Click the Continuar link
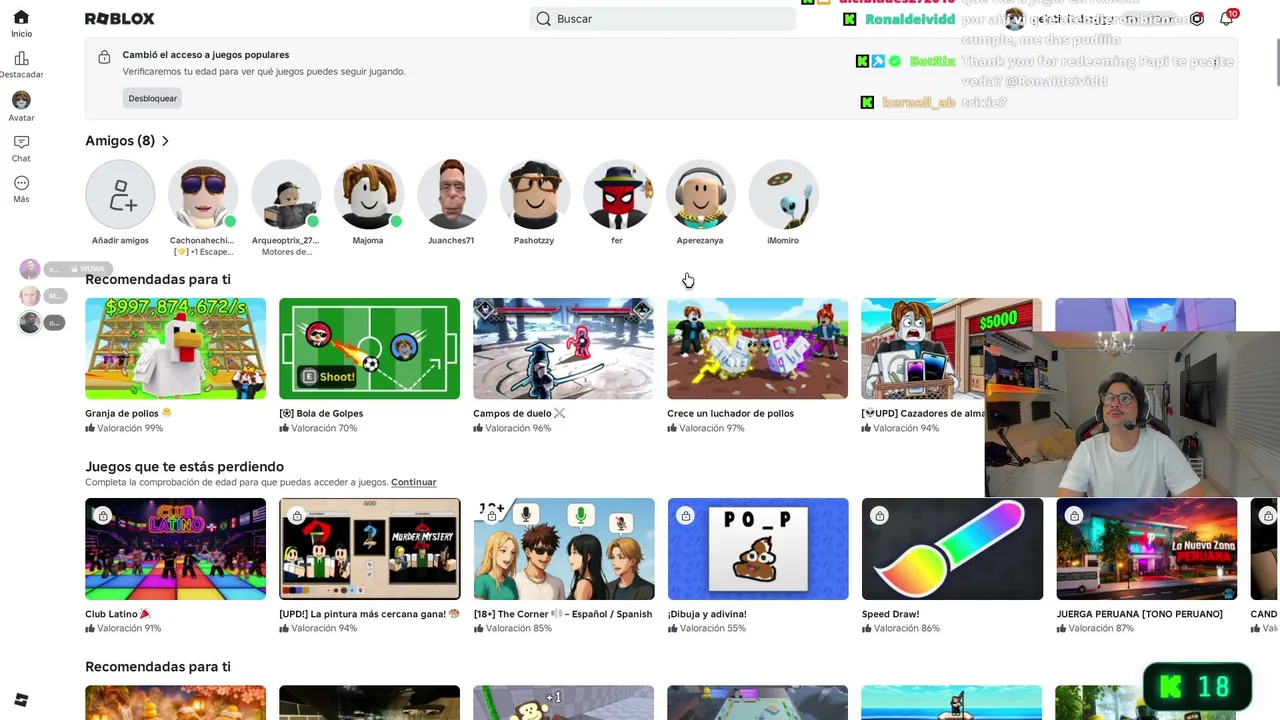The height and width of the screenshot is (720, 1280). [x=414, y=482]
